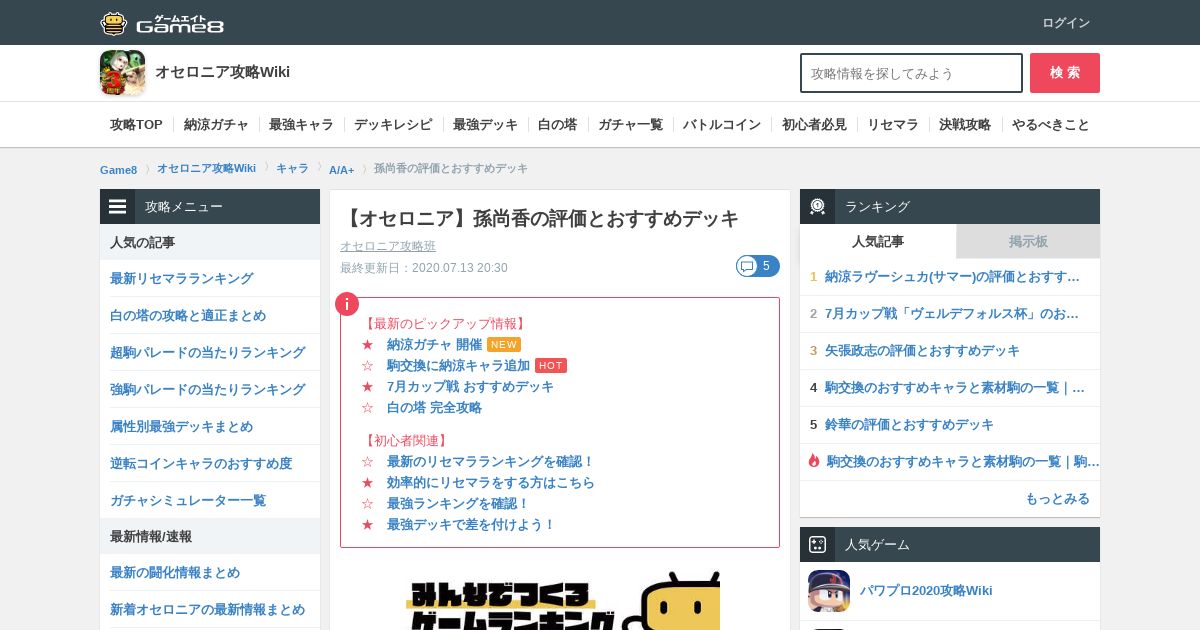Viewport: 1200px width, 630px height.
Task: Open rank 1 納涼ラヴーシュカ(サマー) article
Action: 952,277
